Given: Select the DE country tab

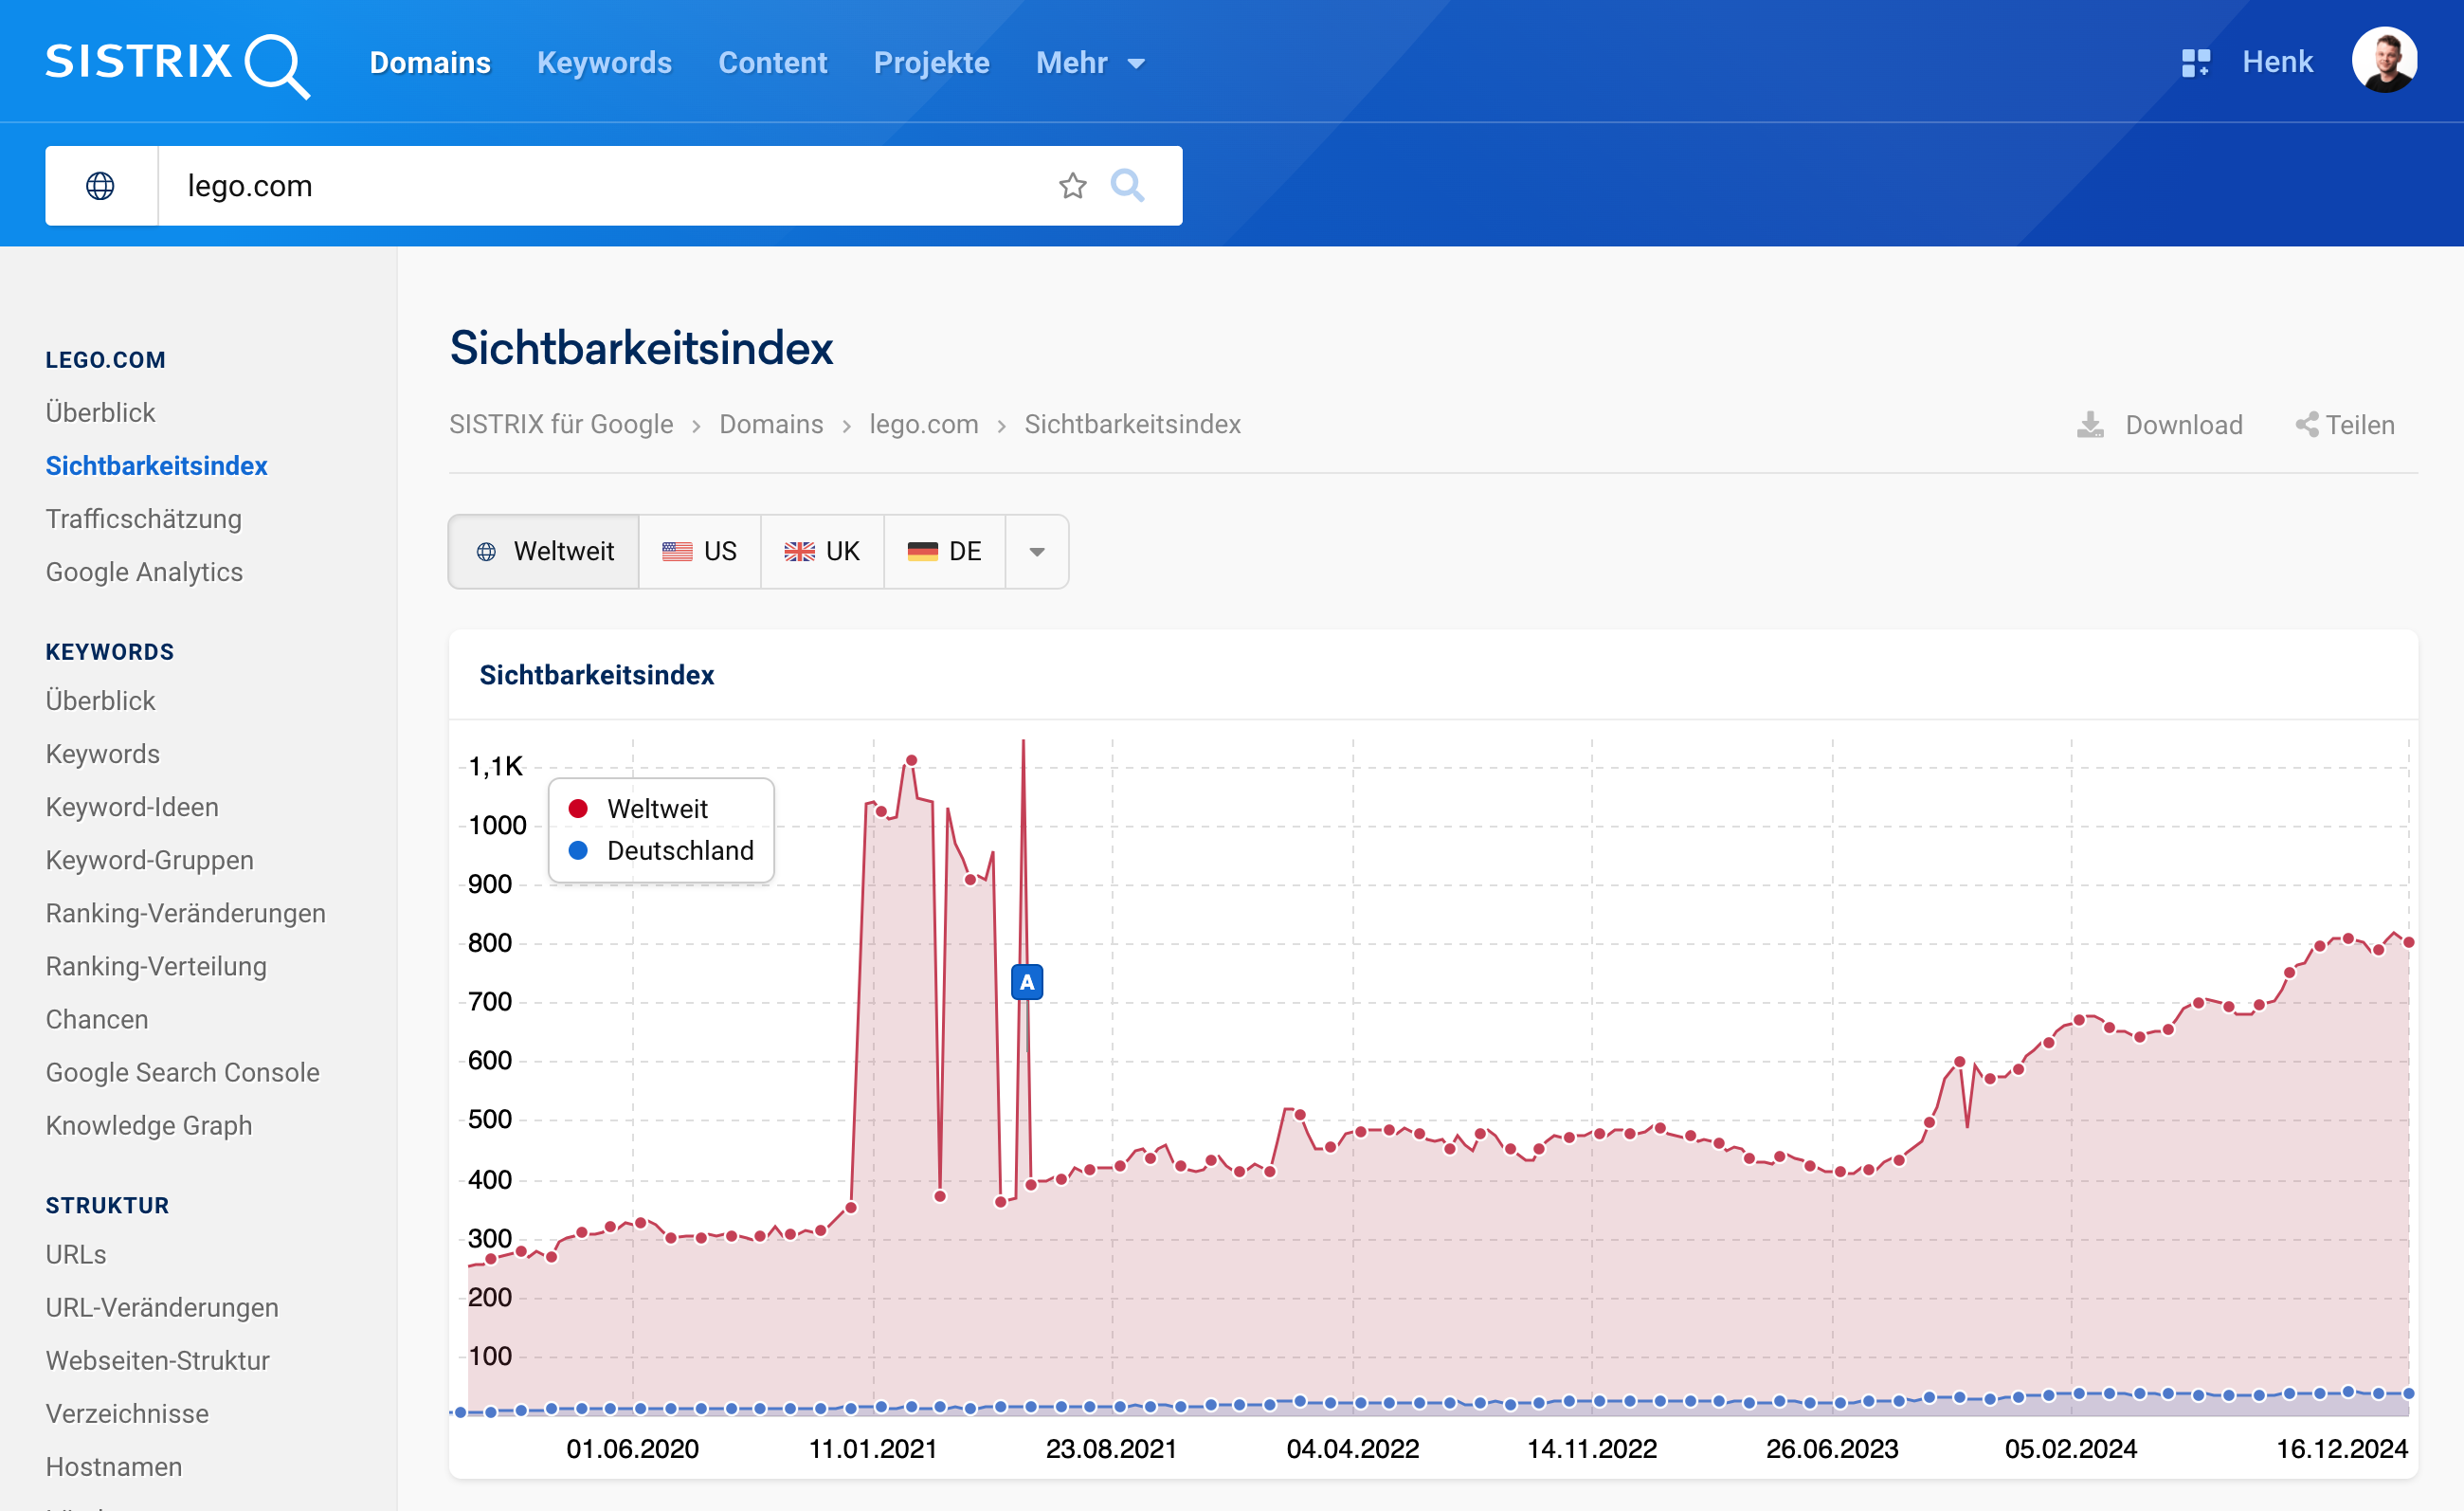Looking at the screenshot, I should 945,552.
